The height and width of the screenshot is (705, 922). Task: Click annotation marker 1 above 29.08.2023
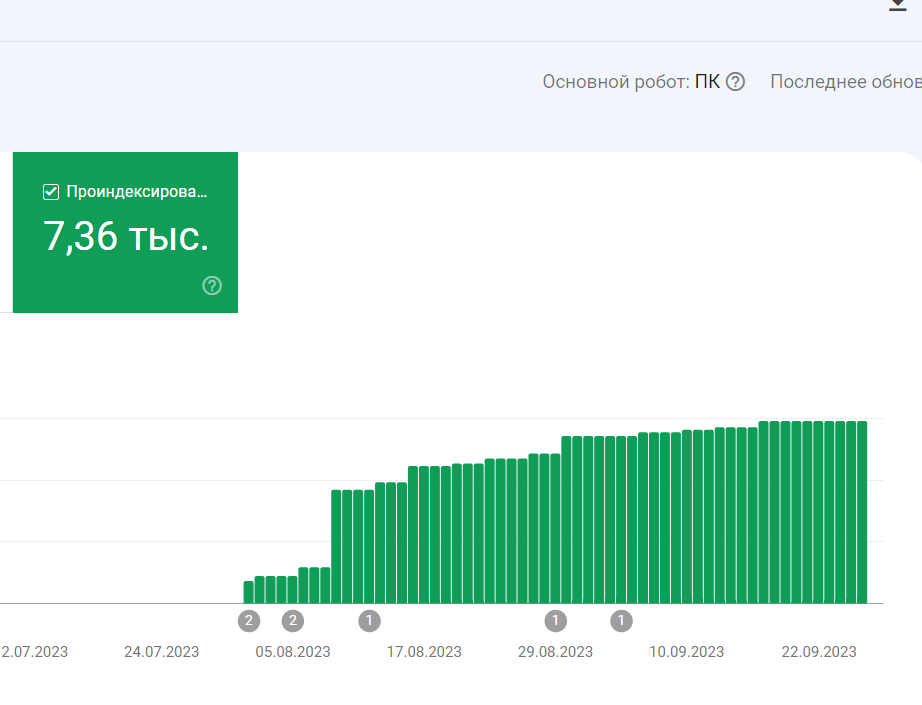[555, 620]
